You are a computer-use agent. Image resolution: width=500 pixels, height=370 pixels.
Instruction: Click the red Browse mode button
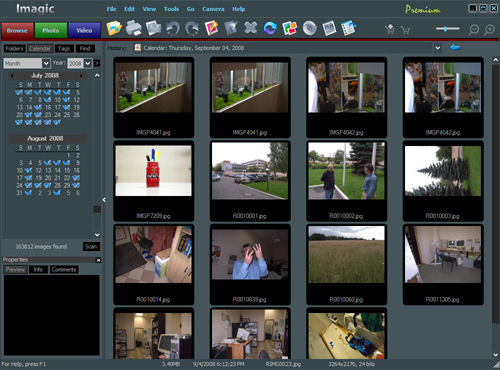[17, 30]
